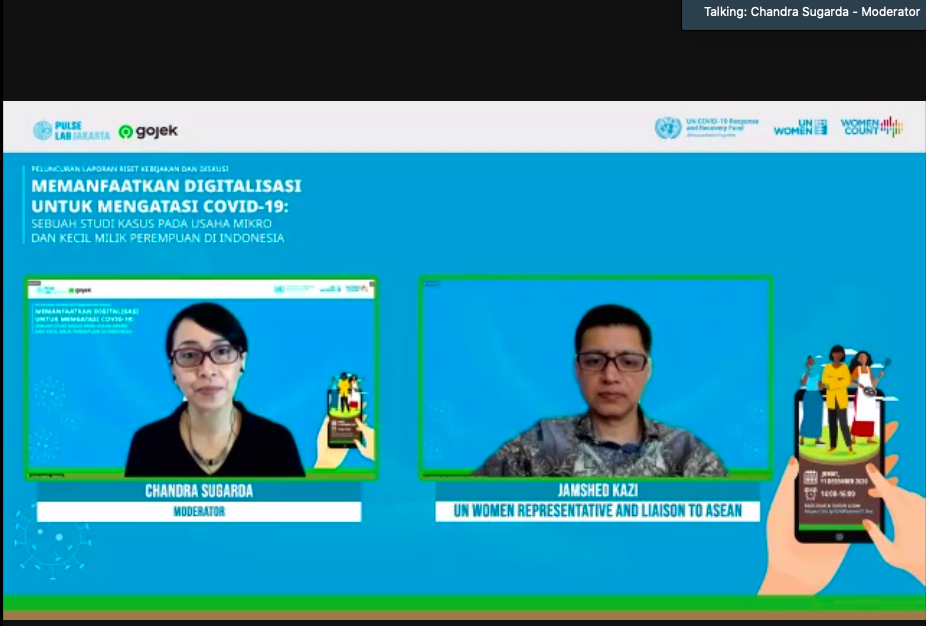The image size is (926, 626).
Task: Click the 'PELUNCURAN LAPORAN RISET KEBIJAKAN DAN DISKUSI' line
Action: [x=130, y=169]
